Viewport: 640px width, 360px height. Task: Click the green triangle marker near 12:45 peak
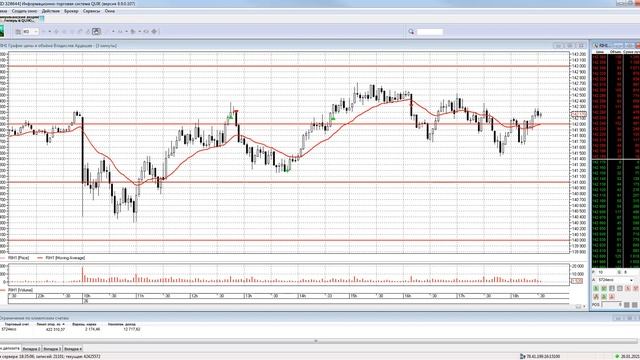pos(230,118)
